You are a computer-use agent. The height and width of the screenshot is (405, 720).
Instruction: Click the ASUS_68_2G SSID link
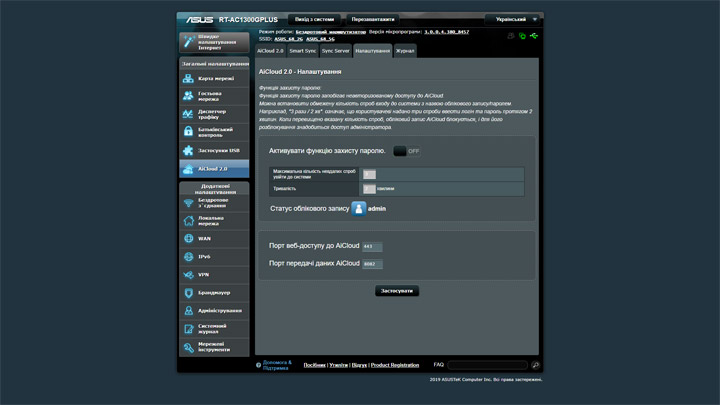(288, 39)
